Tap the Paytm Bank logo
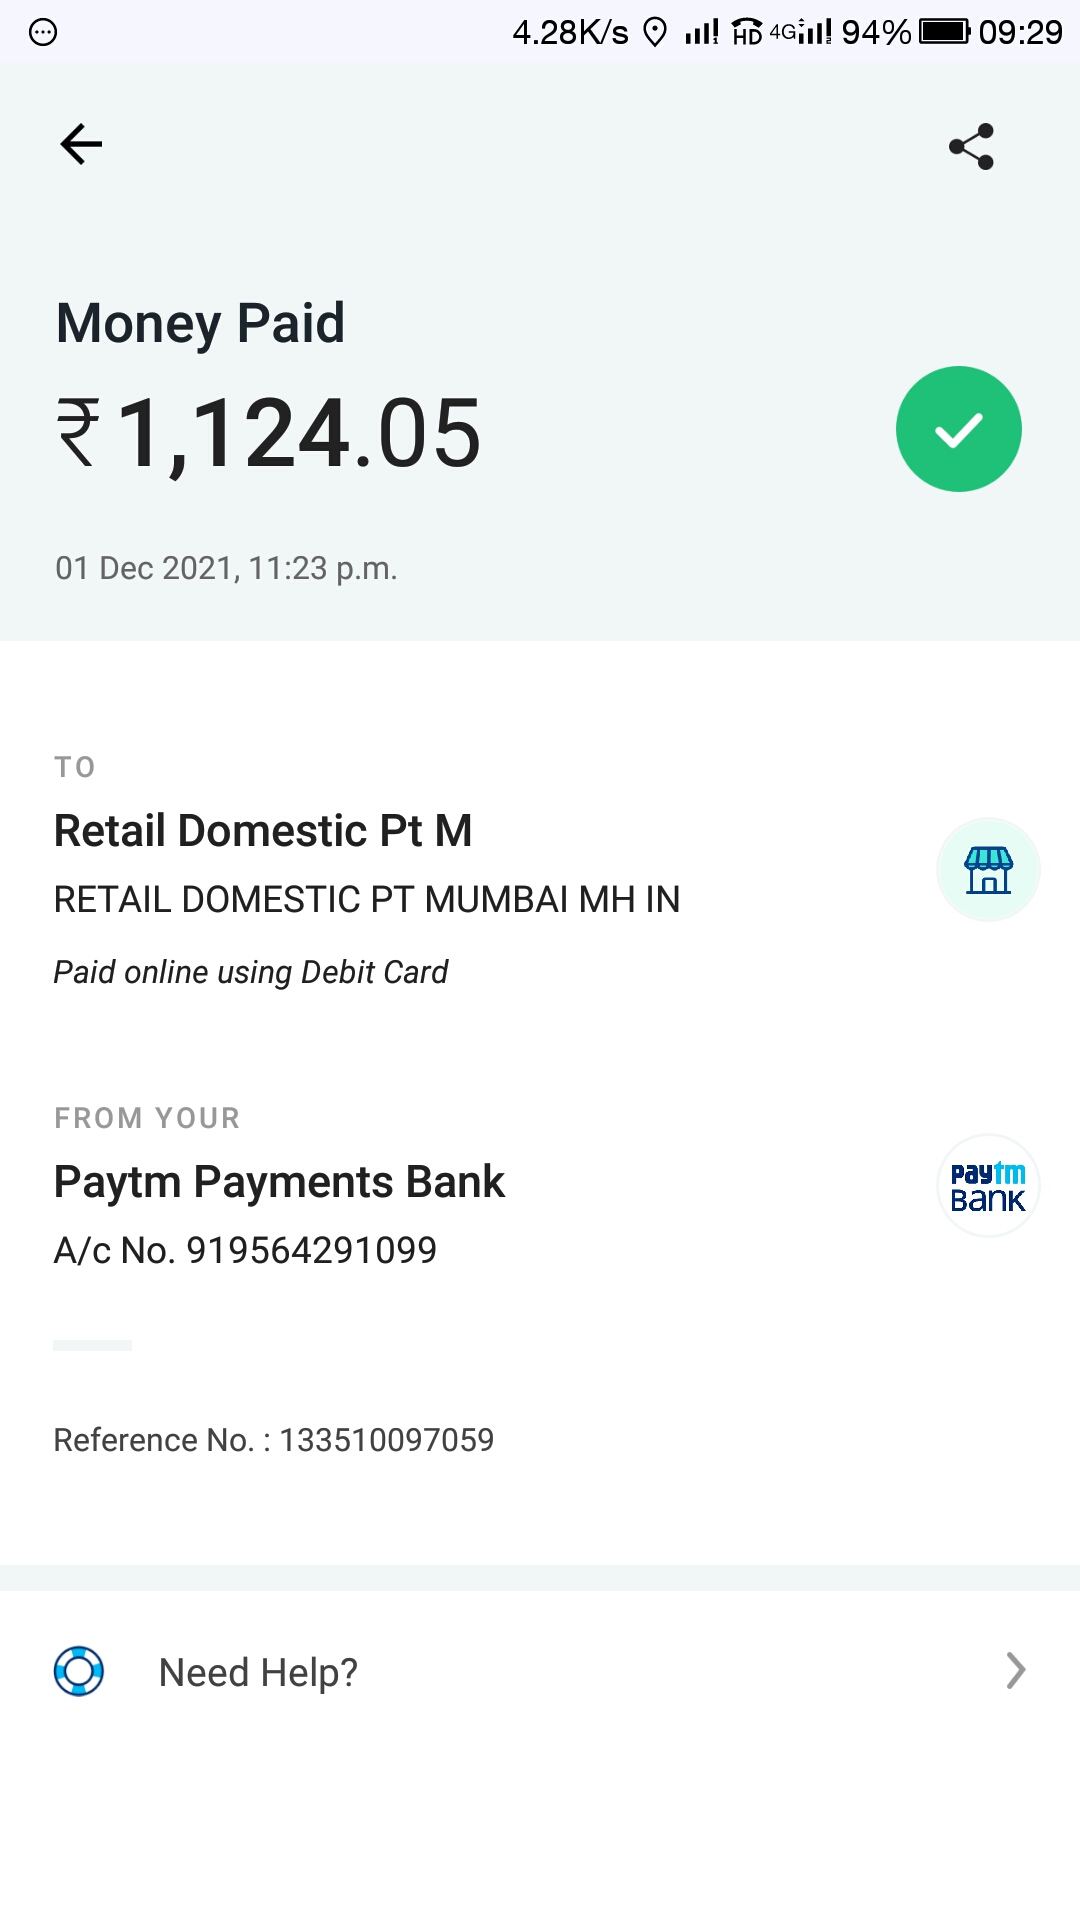This screenshot has height=1920, width=1080. (988, 1186)
